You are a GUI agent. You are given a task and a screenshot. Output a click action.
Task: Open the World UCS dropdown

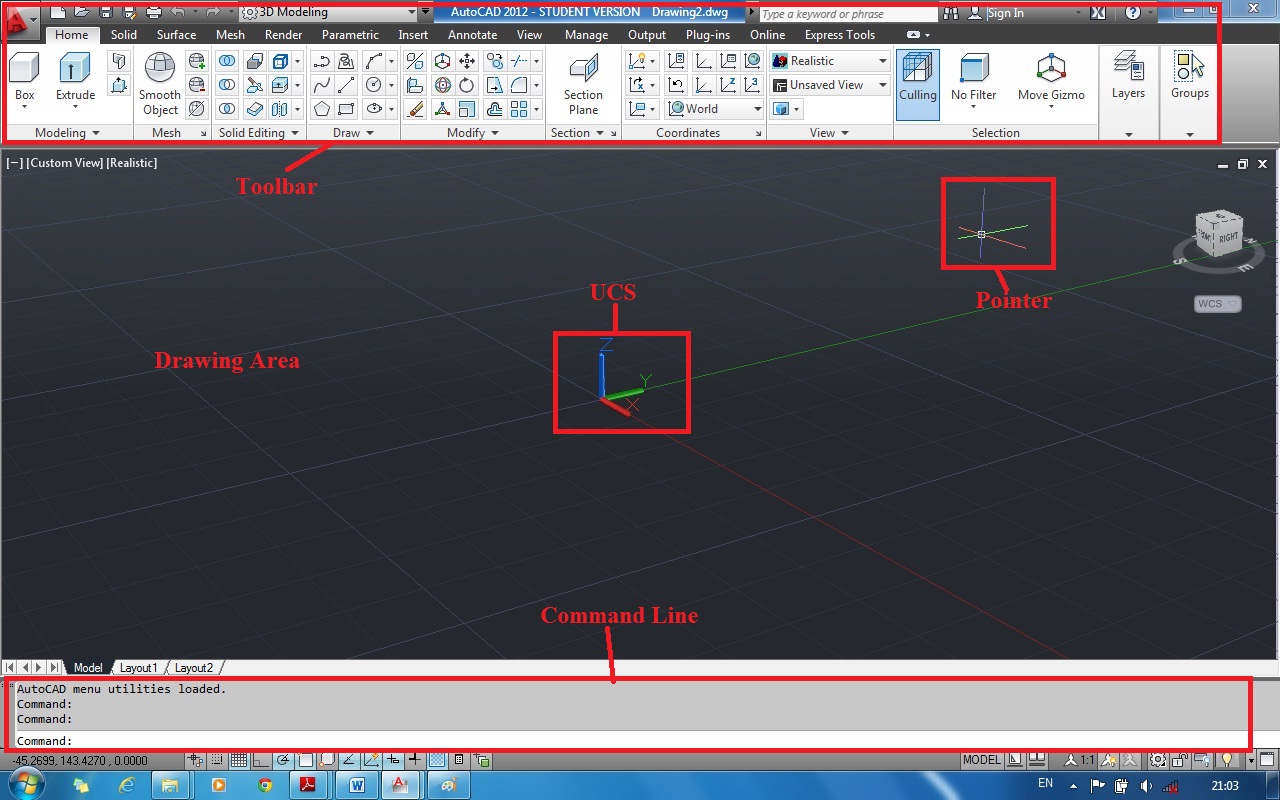[x=714, y=109]
